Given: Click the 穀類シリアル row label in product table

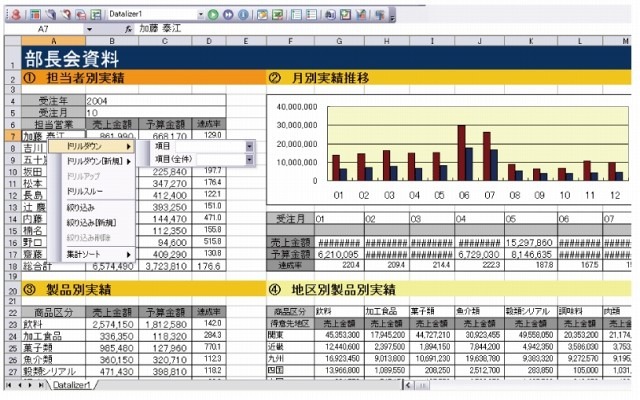Looking at the screenshot, I should click(x=53, y=372).
